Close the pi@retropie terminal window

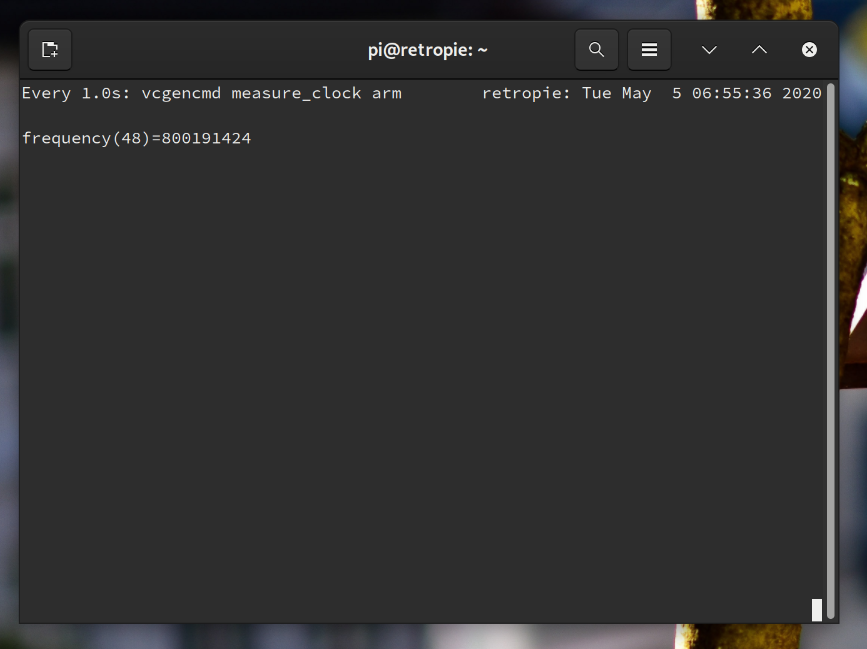[809, 50]
